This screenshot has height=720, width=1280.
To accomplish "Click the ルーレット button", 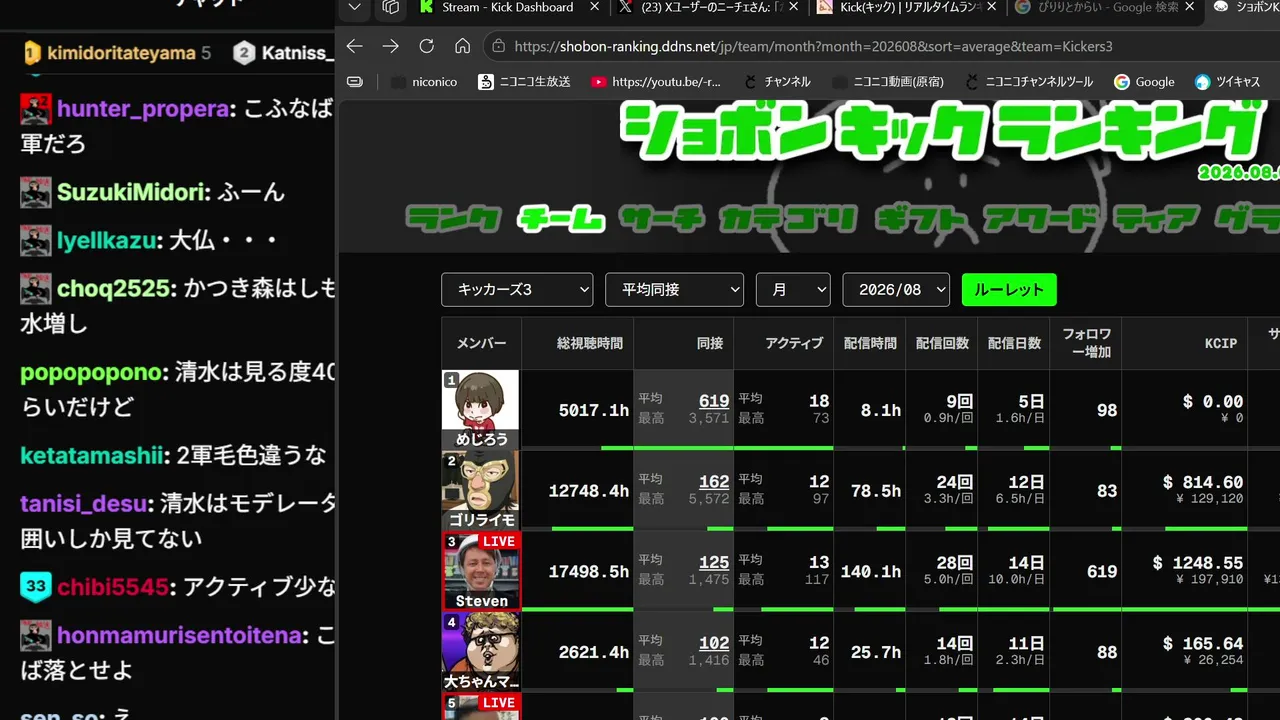I will (x=1009, y=290).
